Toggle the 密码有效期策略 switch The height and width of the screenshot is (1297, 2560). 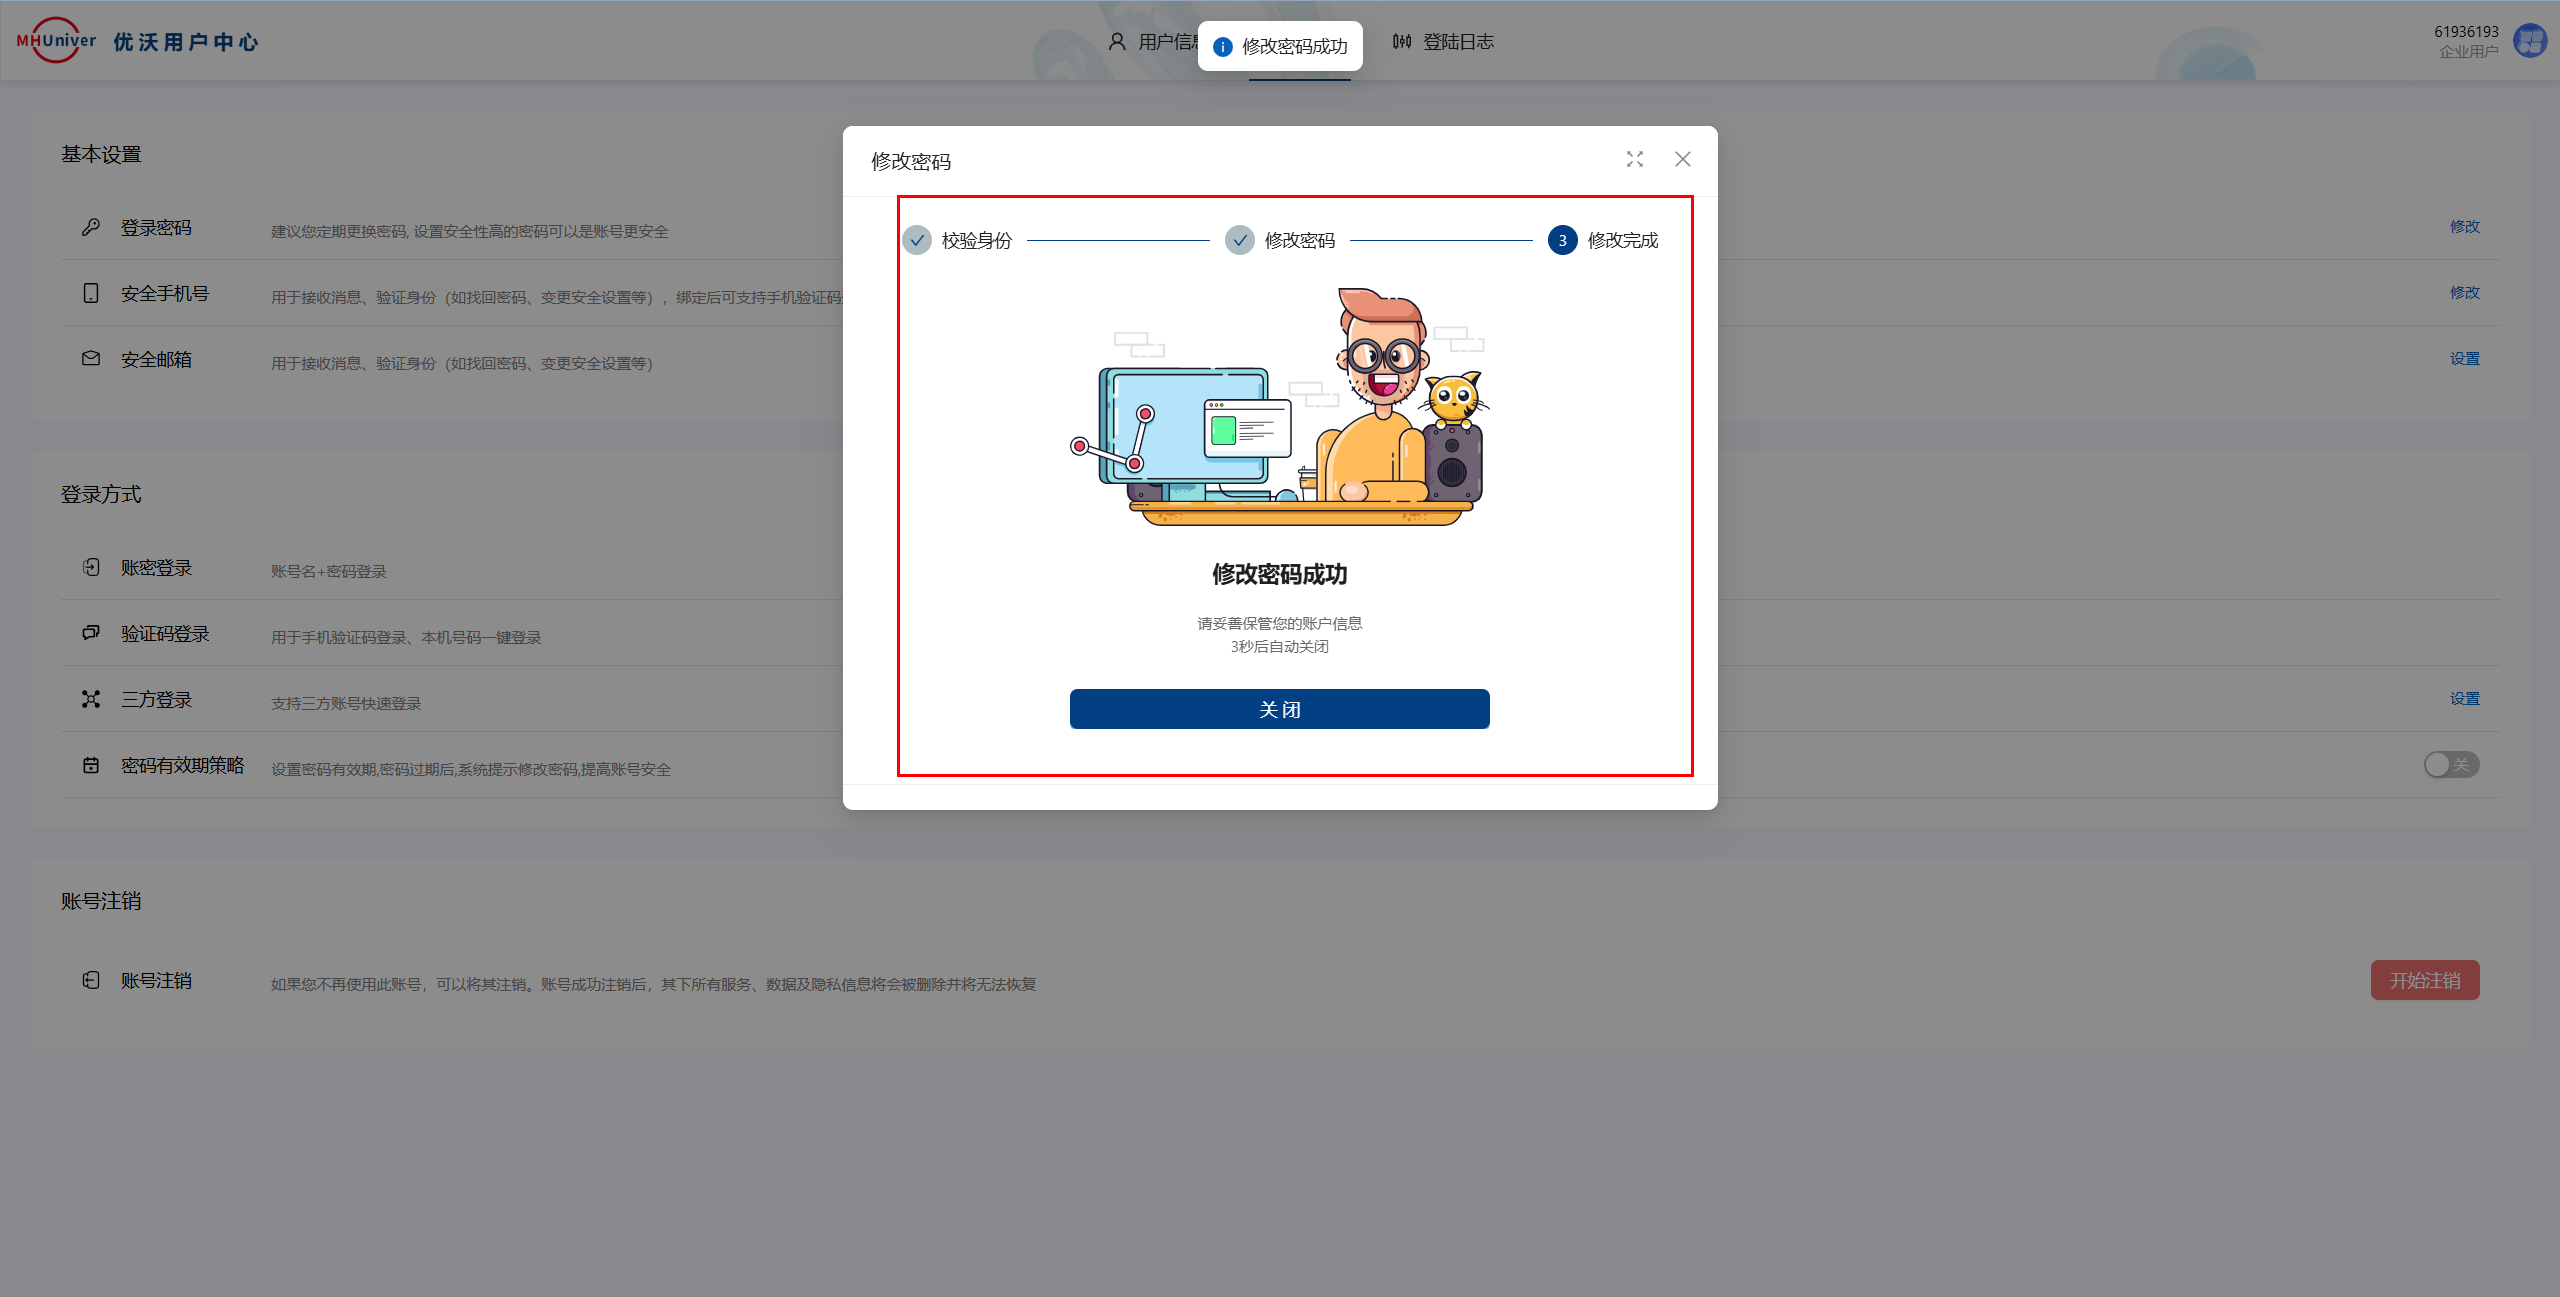click(x=2450, y=765)
